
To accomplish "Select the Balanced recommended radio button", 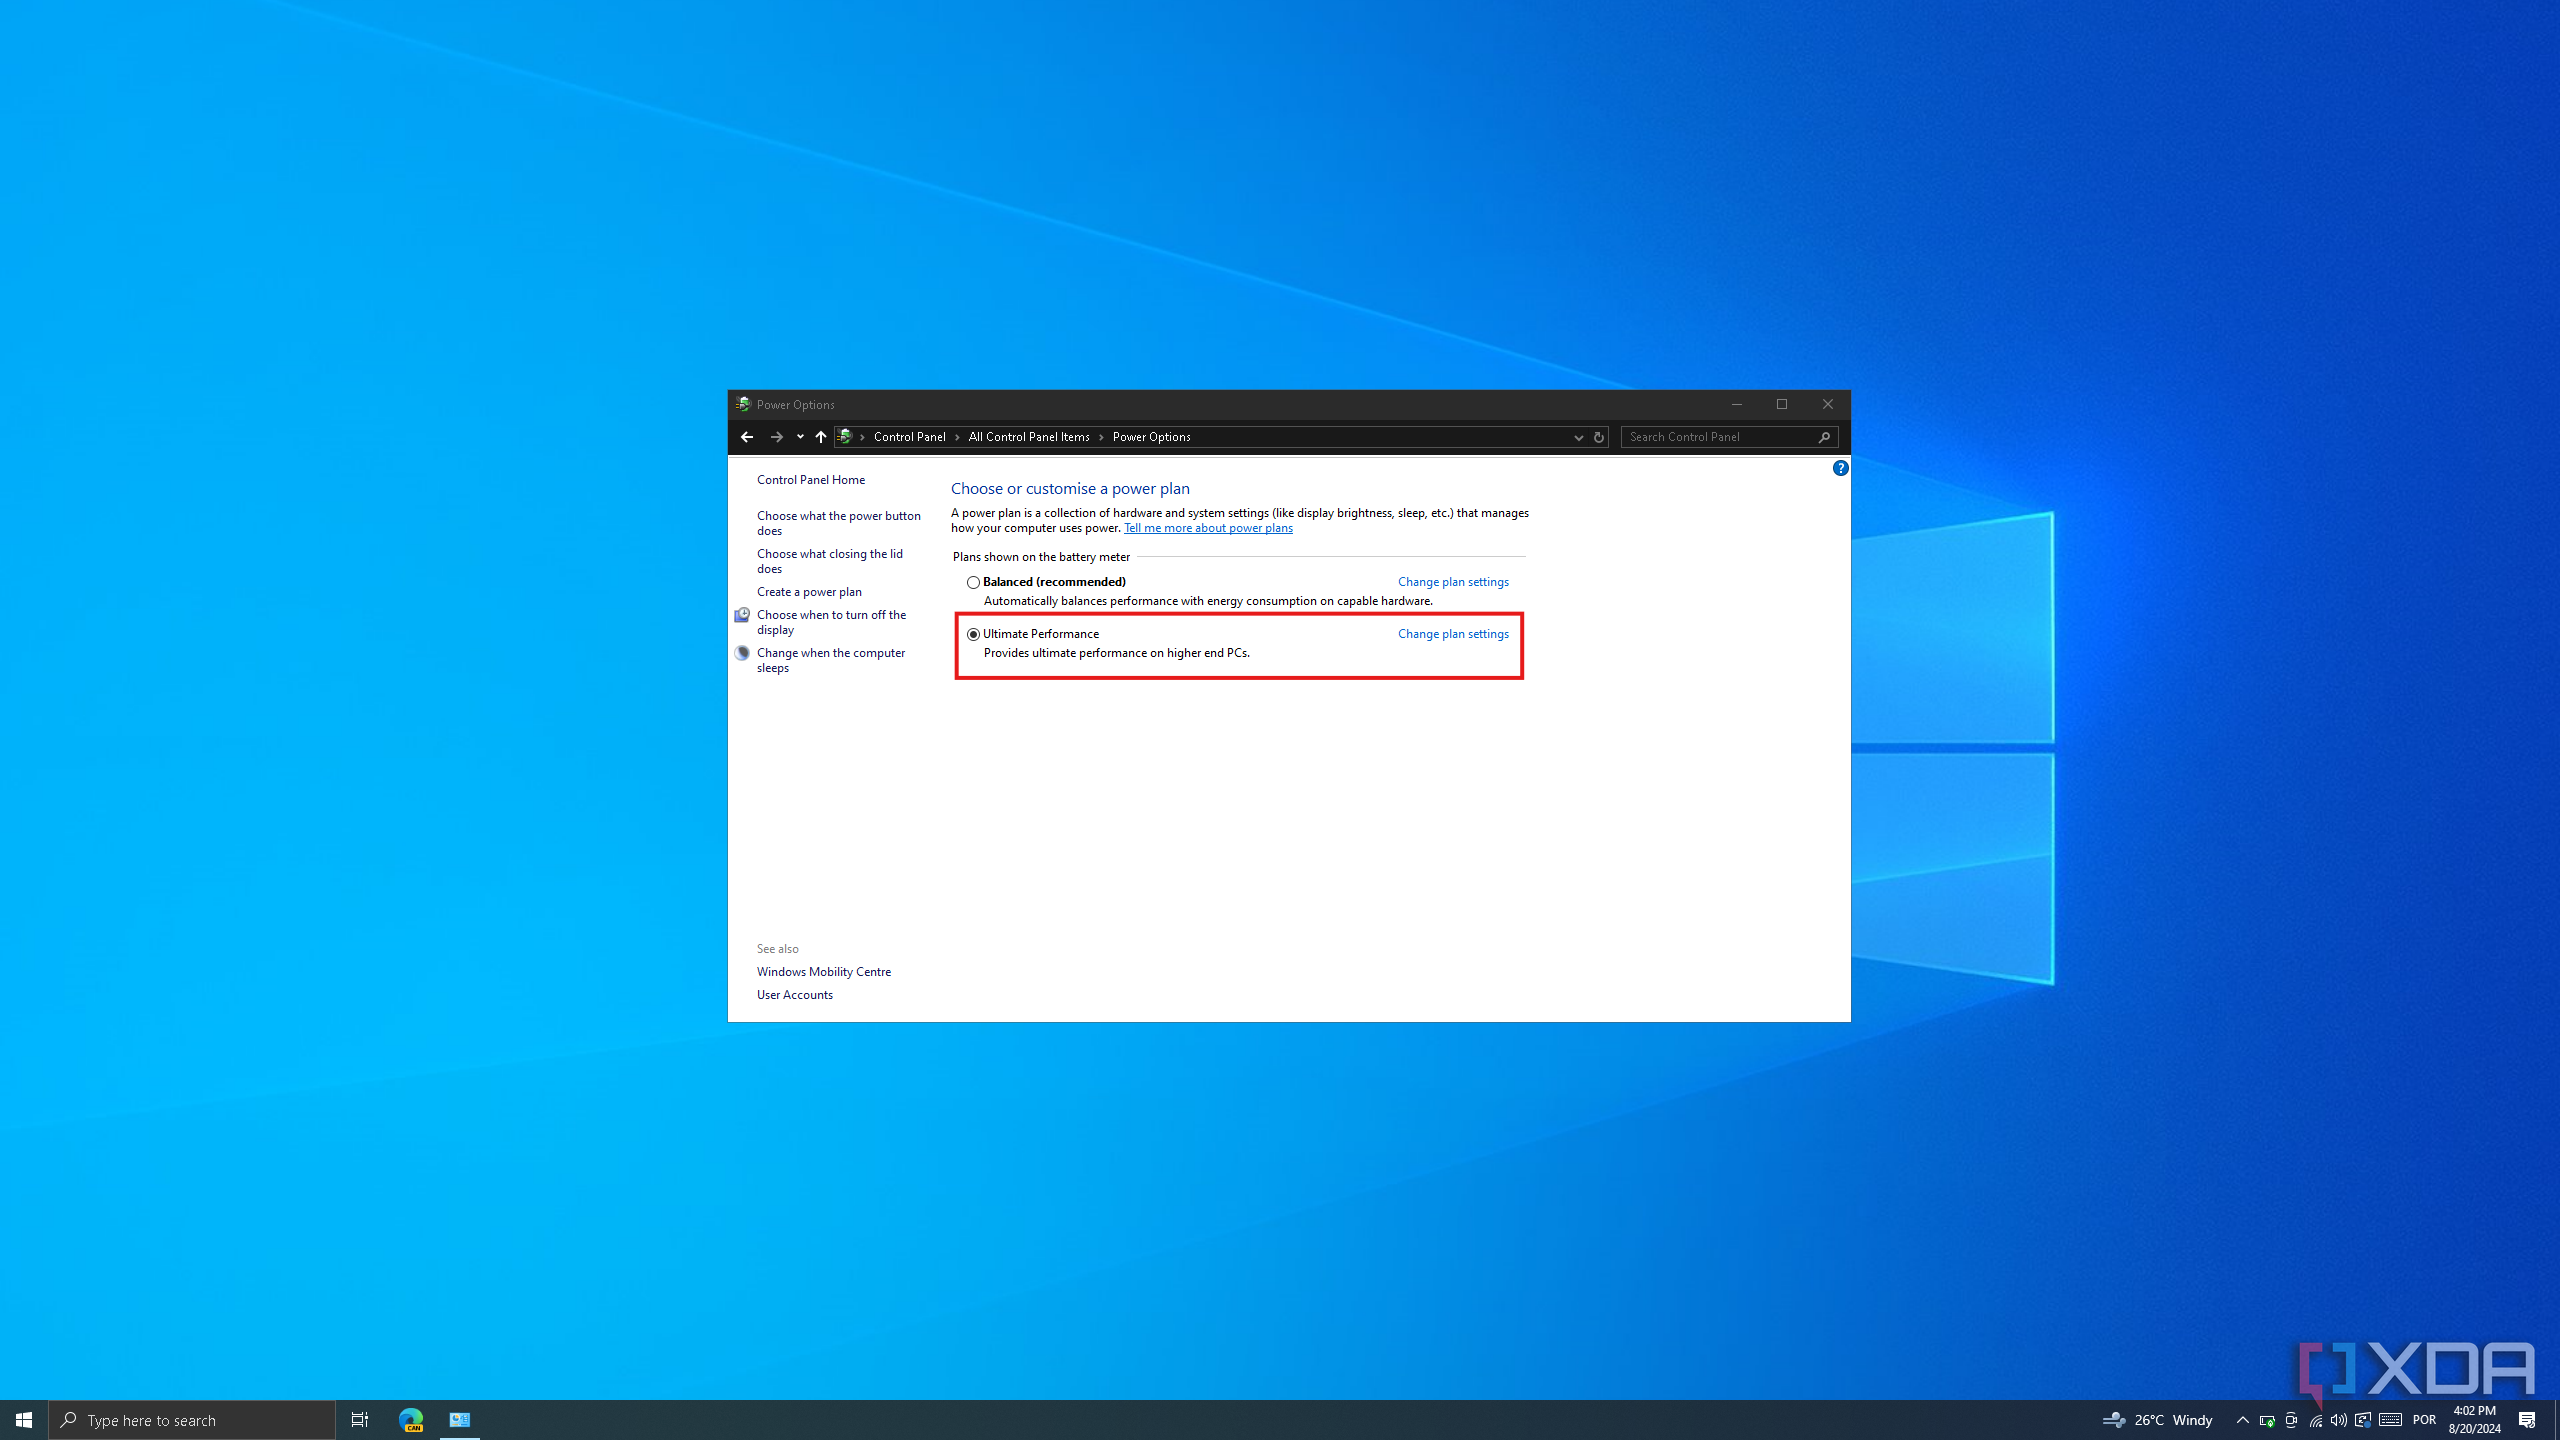I will (x=972, y=582).
